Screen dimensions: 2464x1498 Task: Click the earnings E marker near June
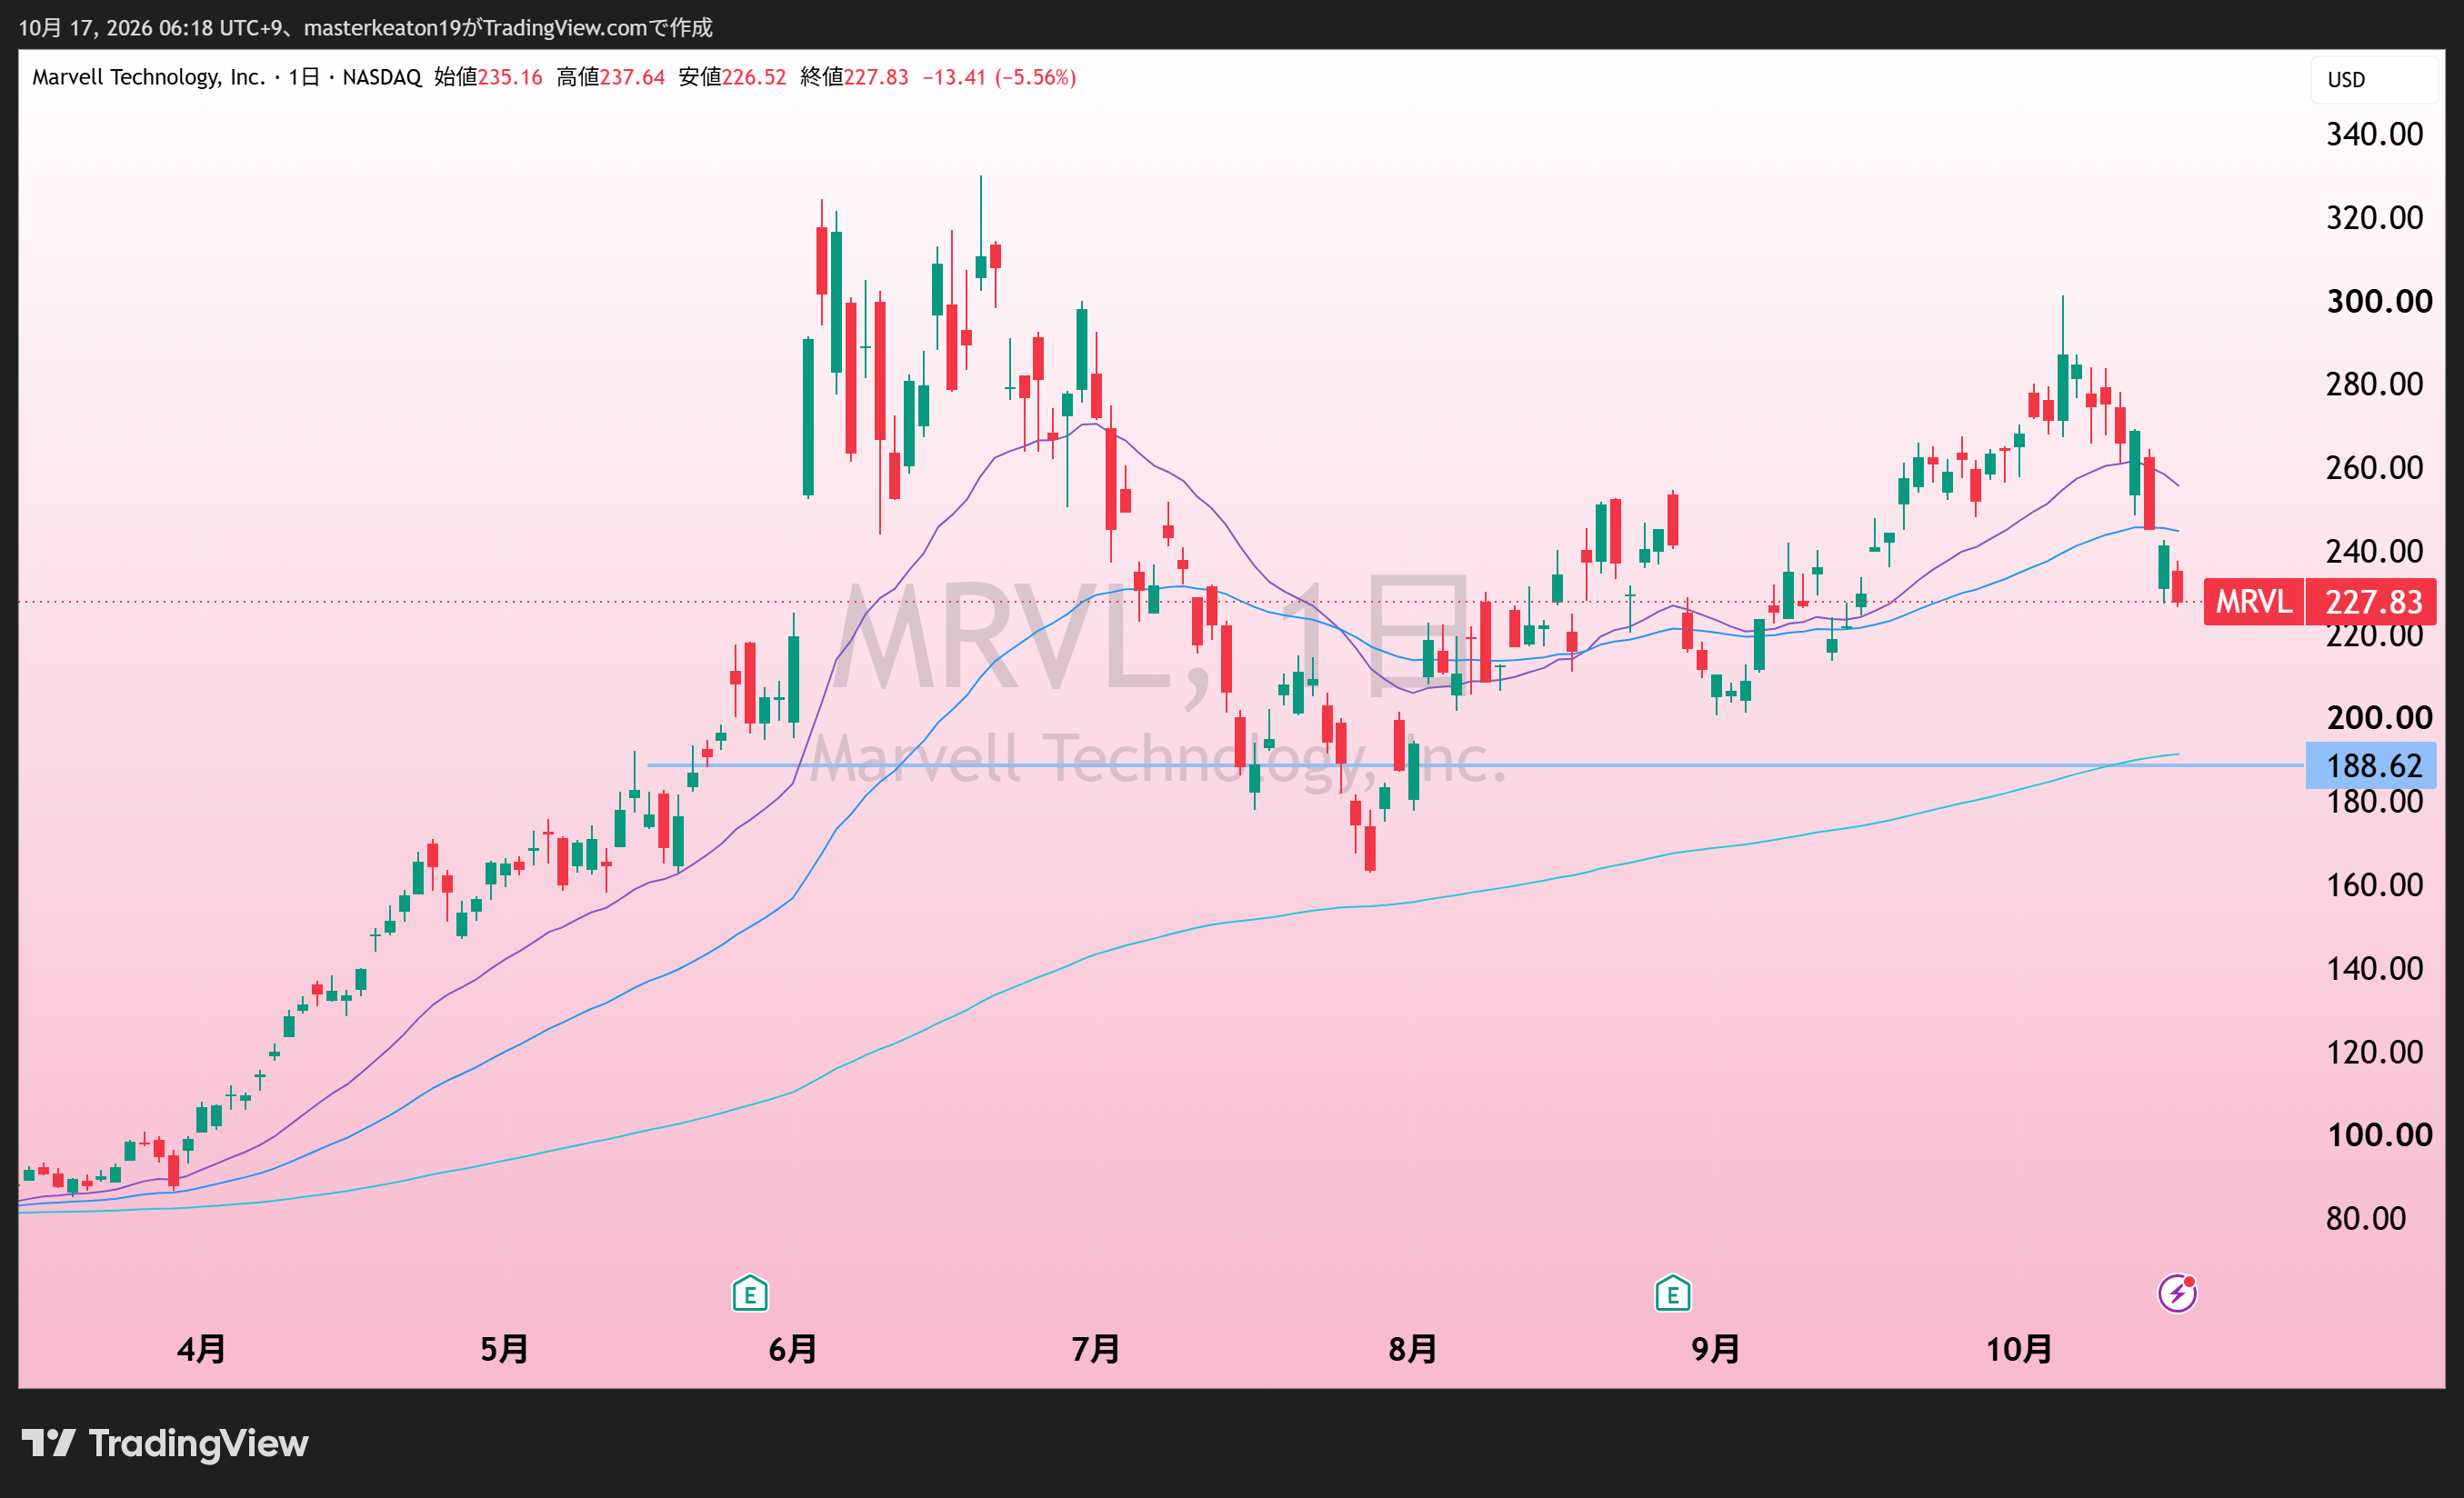(750, 1293)
